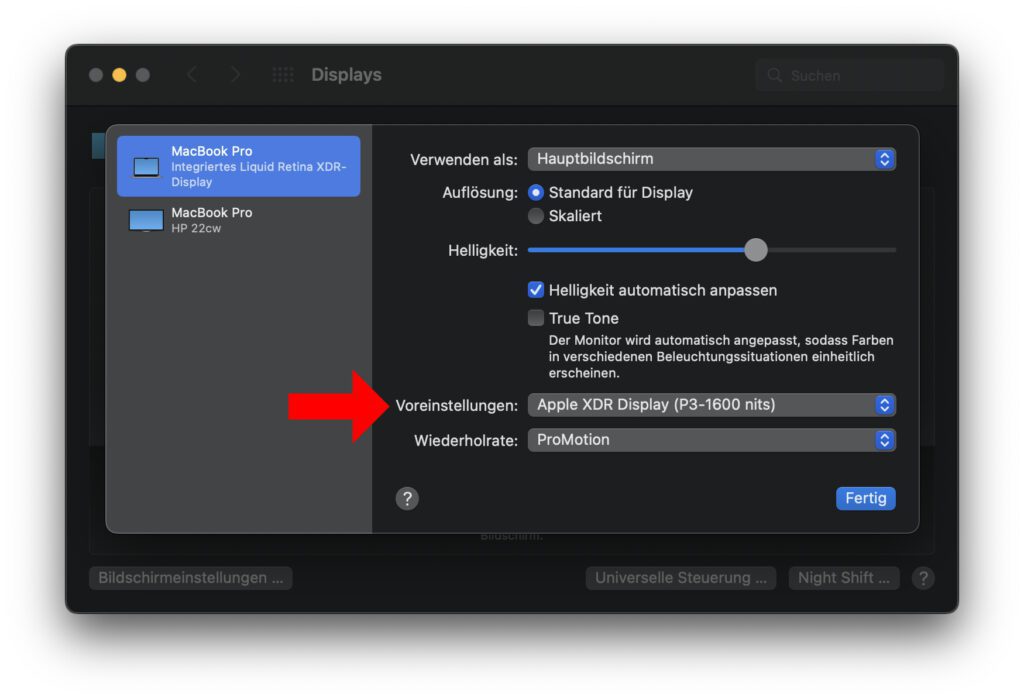Open the App Grid icon in the toolbar
This screenshot has width=1024, height=700.
(x=282, y=74)
